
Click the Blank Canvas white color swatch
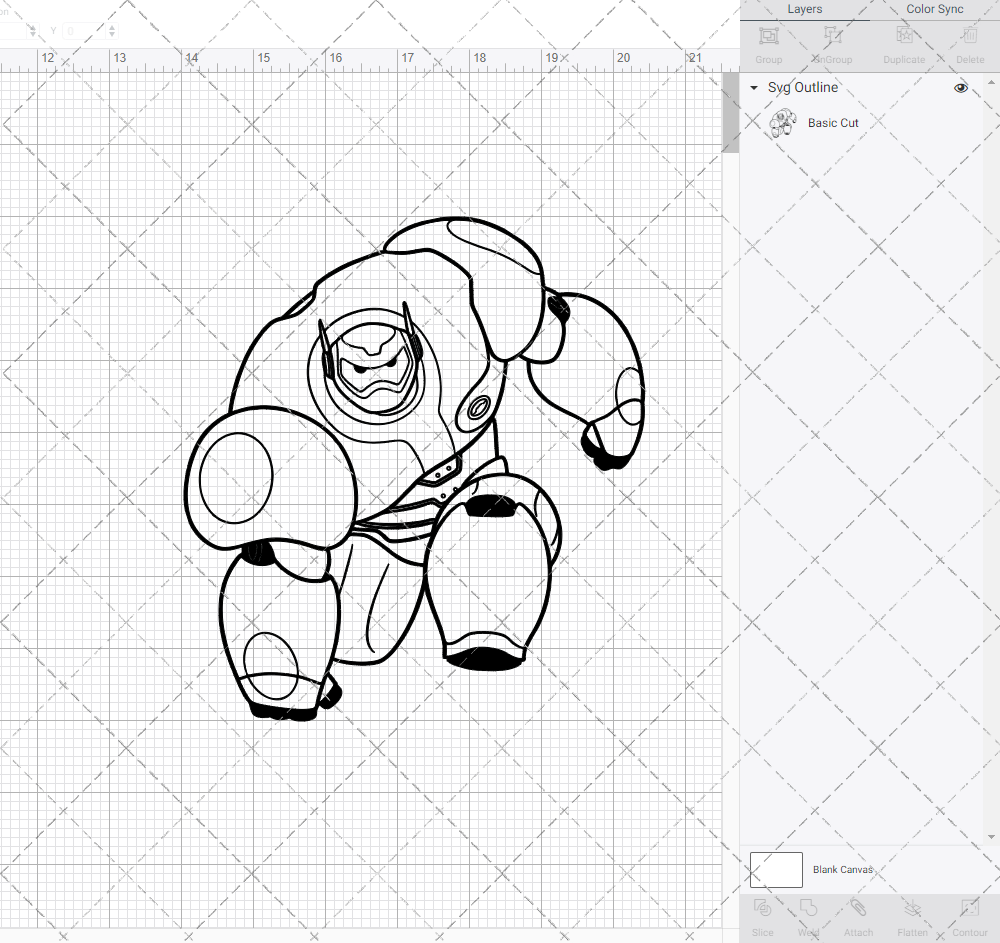pos(776,870)
